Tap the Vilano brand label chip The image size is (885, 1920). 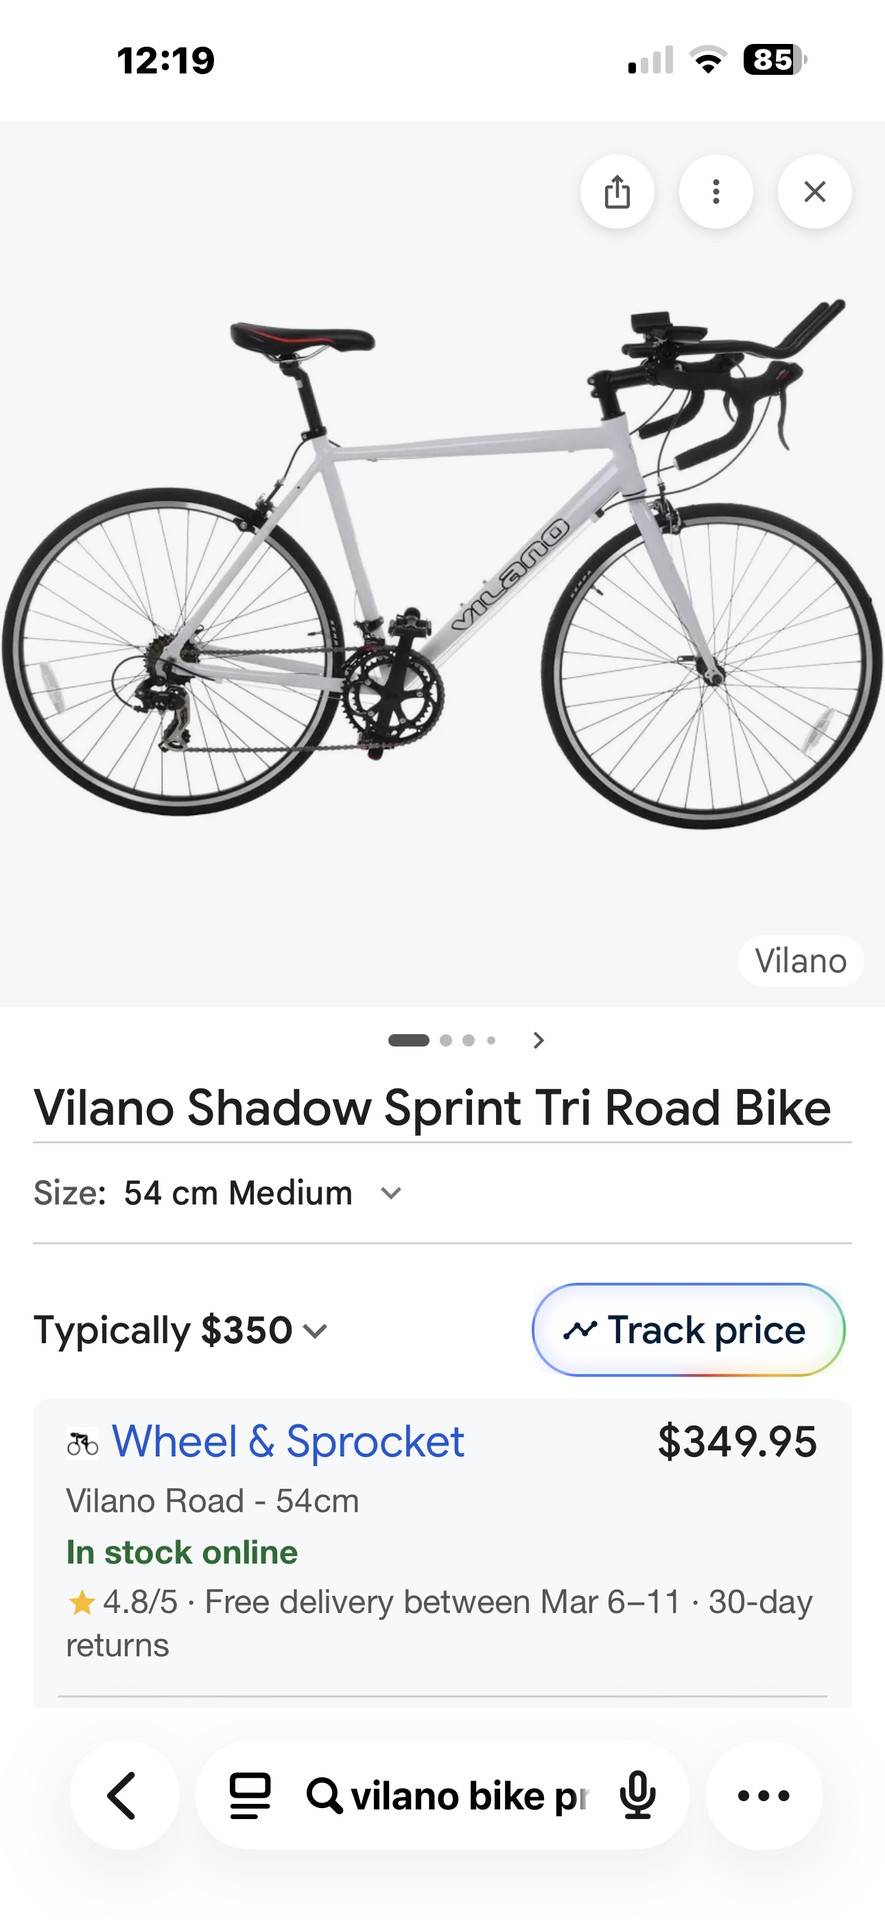point(800,961)
